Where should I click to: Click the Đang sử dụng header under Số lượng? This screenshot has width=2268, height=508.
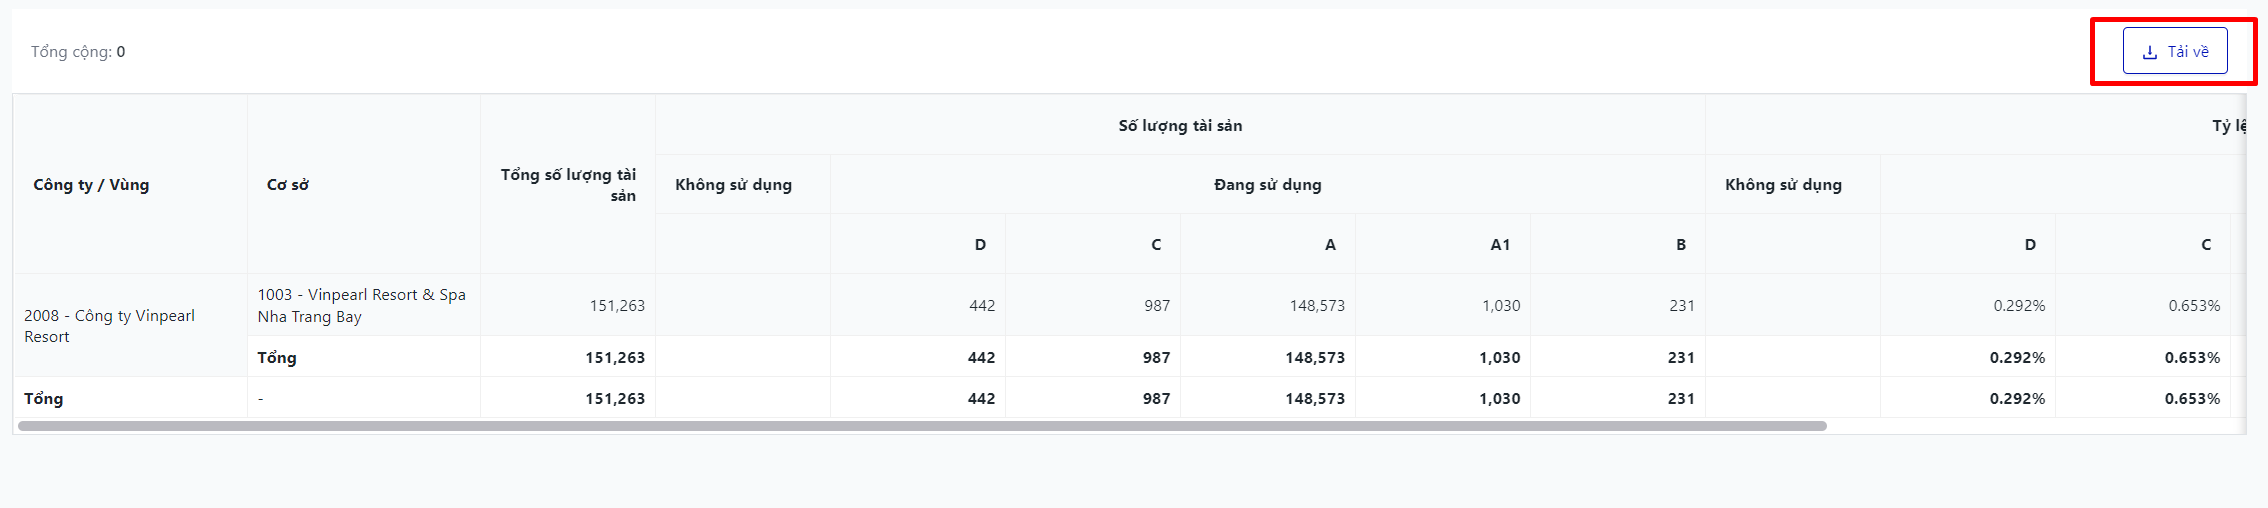click(1267, 185)
